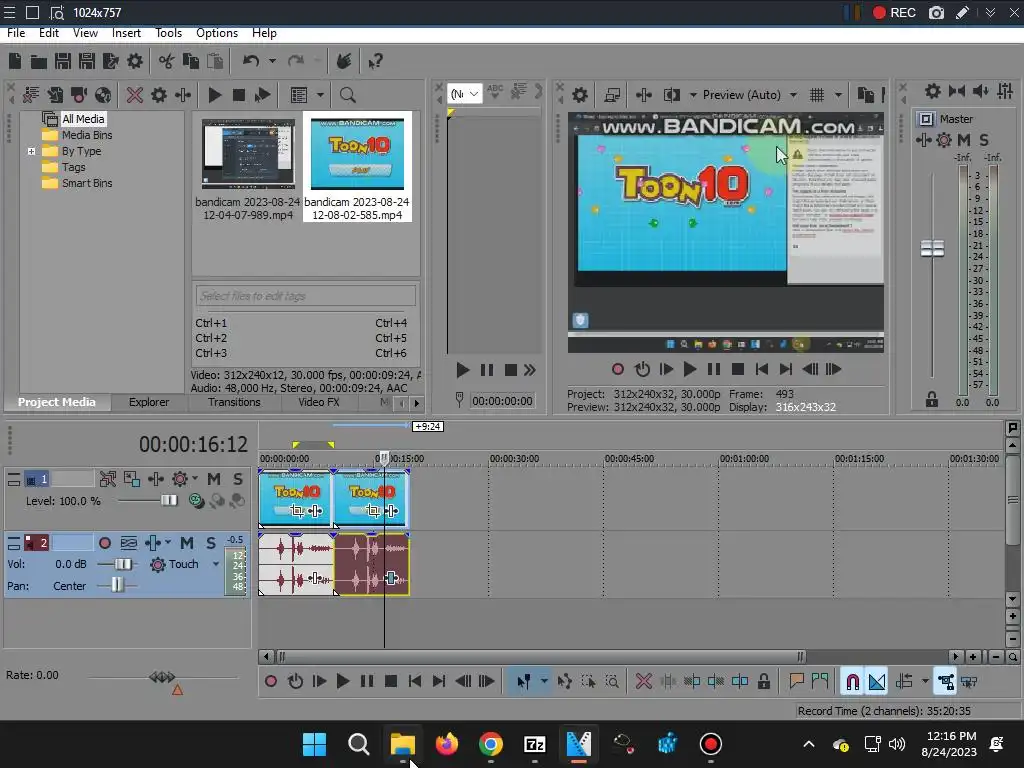Expand the By Type media tree node

(x=31, y=152)
